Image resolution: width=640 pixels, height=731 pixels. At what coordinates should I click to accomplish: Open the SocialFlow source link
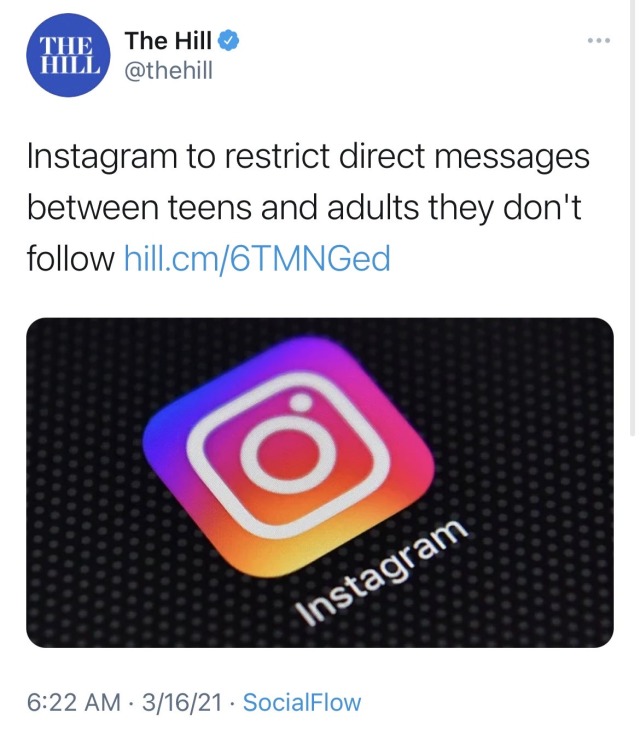tap(302, 702)
